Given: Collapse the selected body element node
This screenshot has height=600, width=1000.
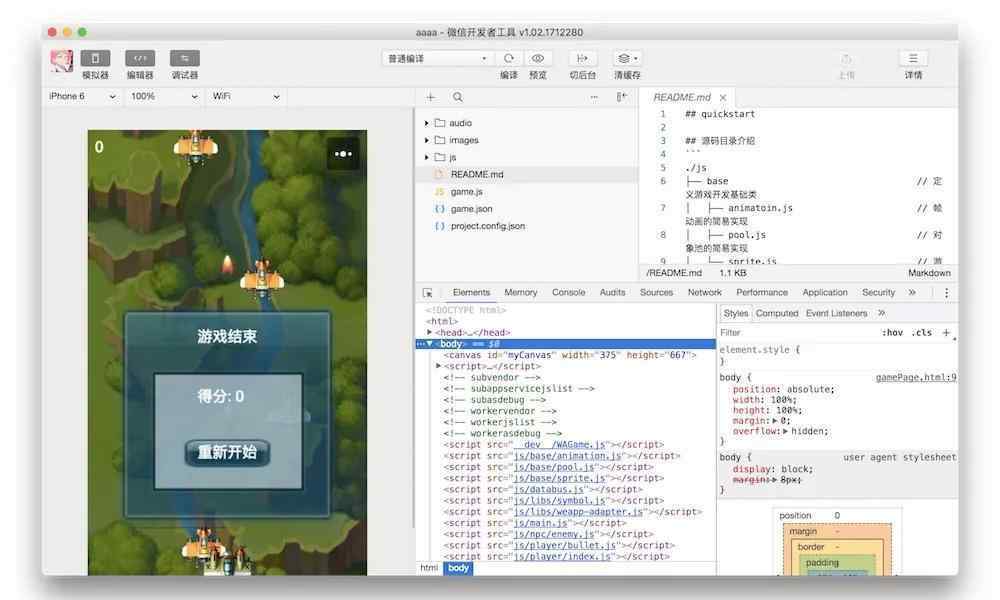Looking at the screenshot, I should [x=430, y=344].
